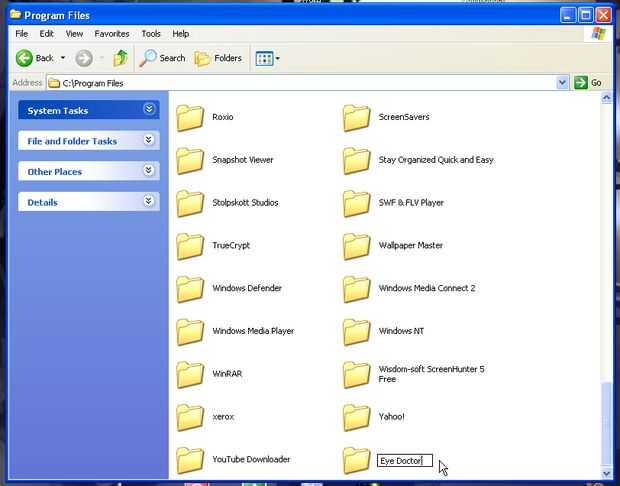Select the Windows Defender folder icon

click(190, 289)
